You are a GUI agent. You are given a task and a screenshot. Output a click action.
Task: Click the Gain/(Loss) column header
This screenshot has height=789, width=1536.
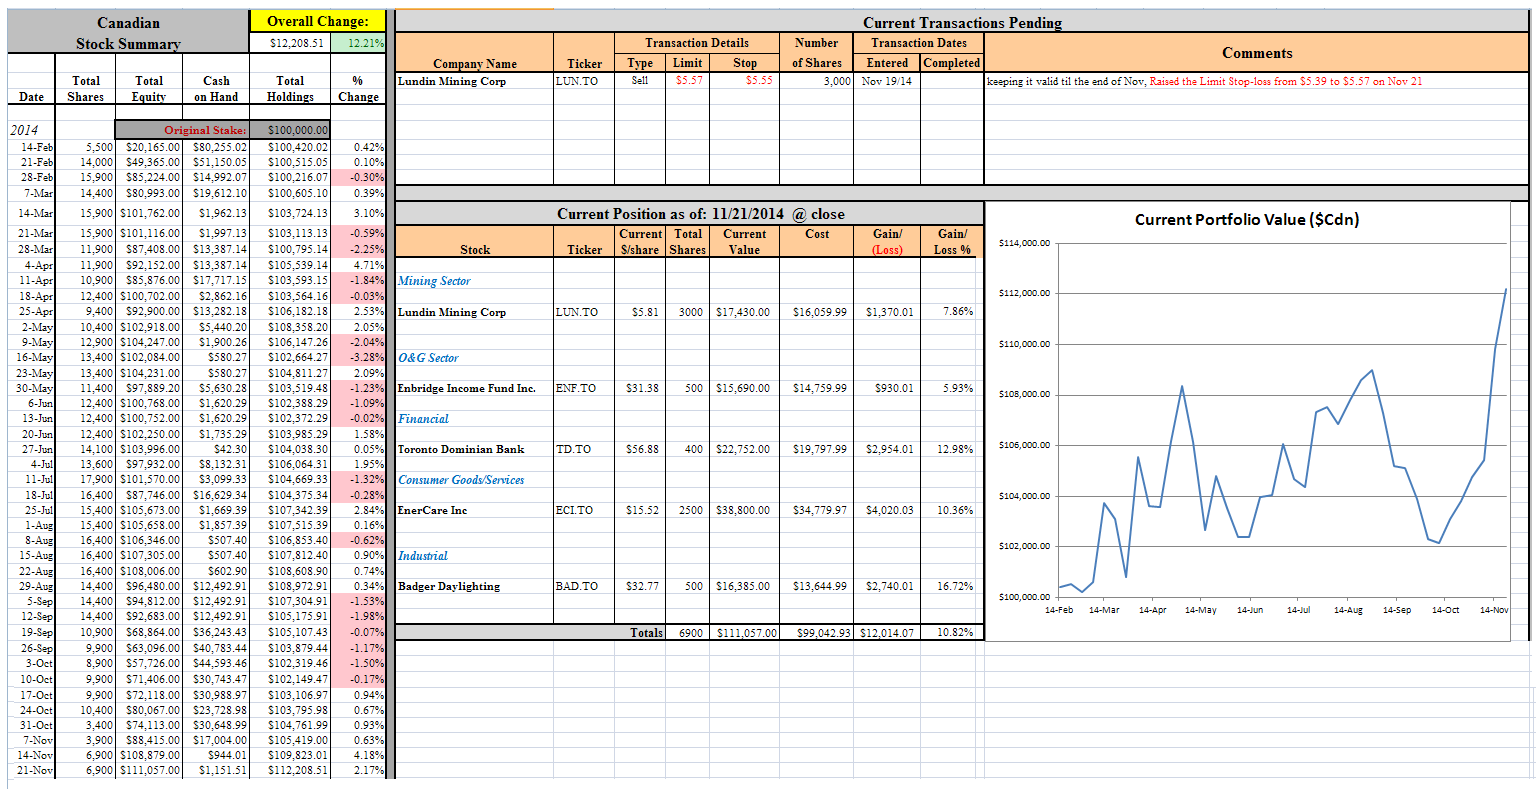point(887,241)
